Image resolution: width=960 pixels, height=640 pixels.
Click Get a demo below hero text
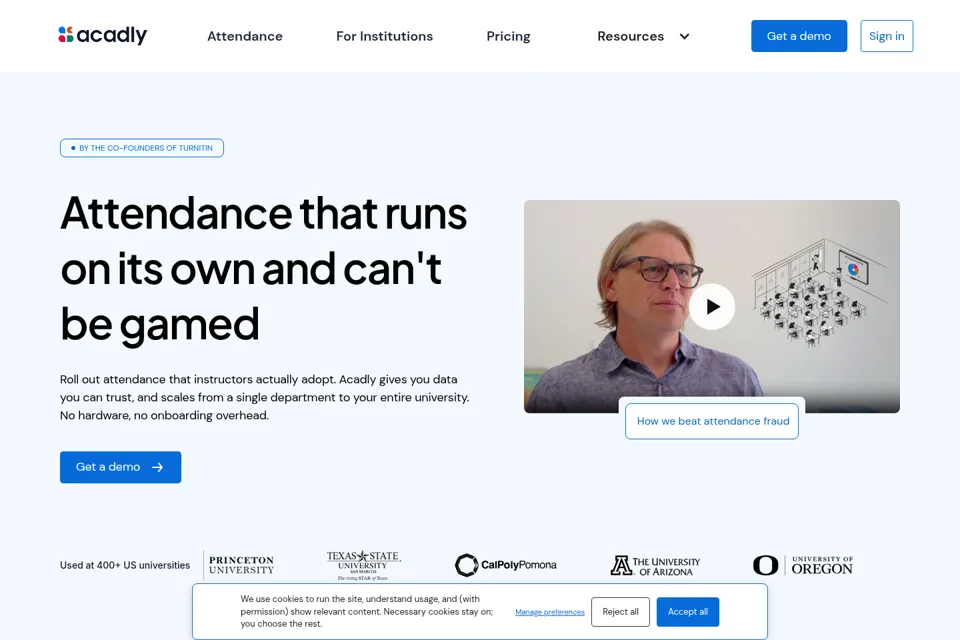[121, 467]
